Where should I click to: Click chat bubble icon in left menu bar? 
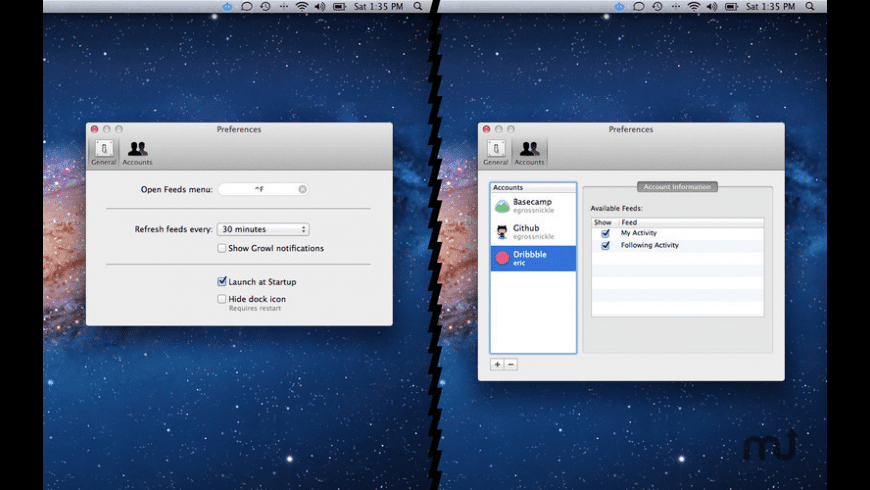[x=246, y=7]
